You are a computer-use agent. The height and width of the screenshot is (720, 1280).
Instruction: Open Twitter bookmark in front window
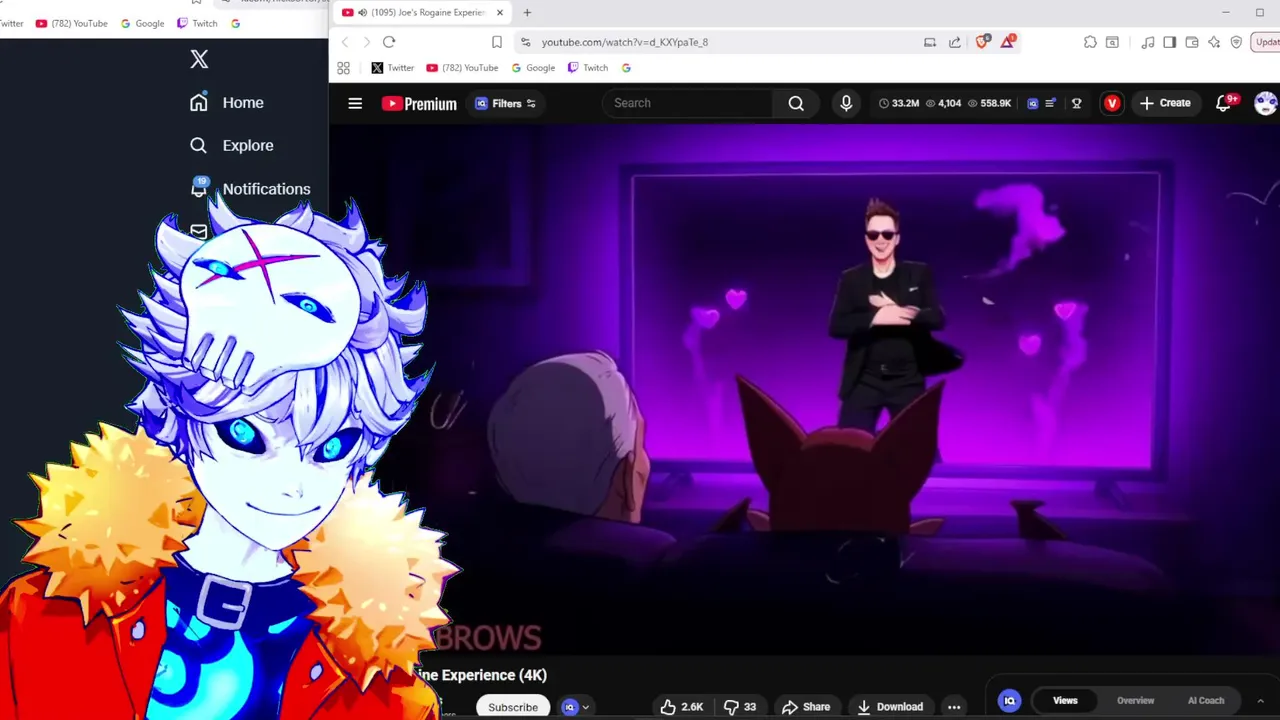[x=392, y=68]
